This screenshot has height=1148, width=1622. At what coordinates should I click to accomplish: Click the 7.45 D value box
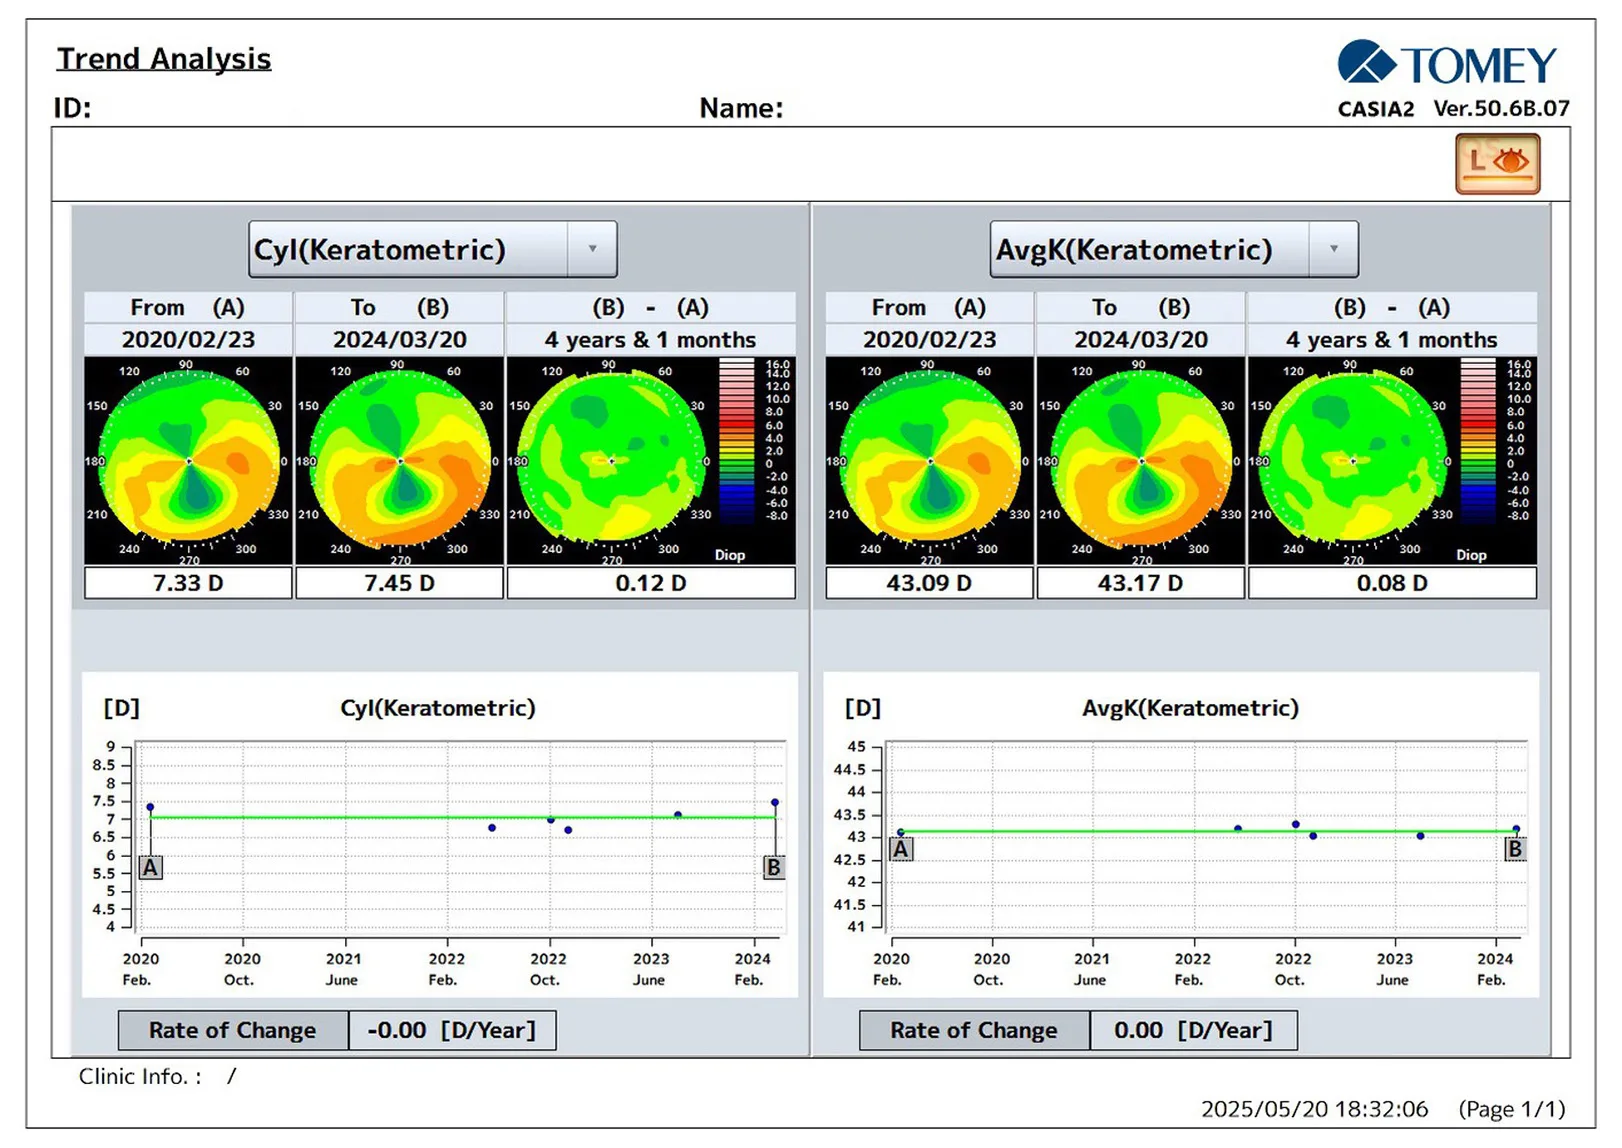click(x=400, y=583)
